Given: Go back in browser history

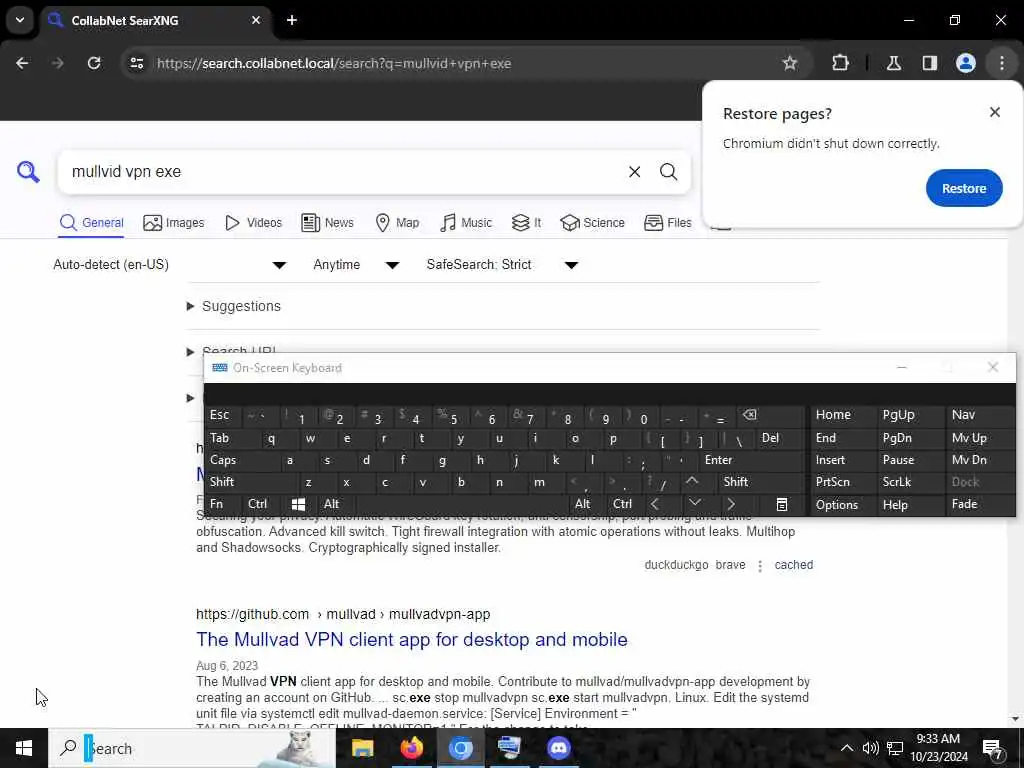Looking at the screenshot, I should click(x=22, y=63).
